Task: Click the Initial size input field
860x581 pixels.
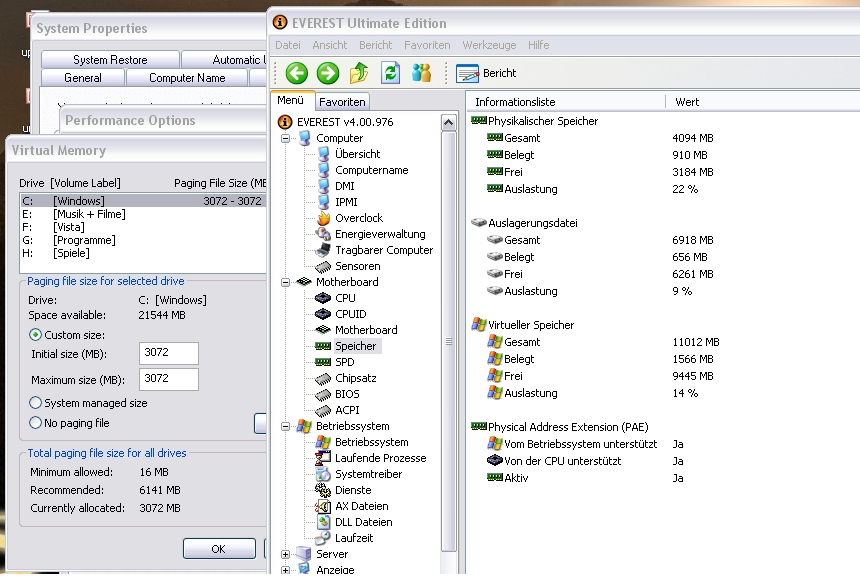Action: pos(169,353)
